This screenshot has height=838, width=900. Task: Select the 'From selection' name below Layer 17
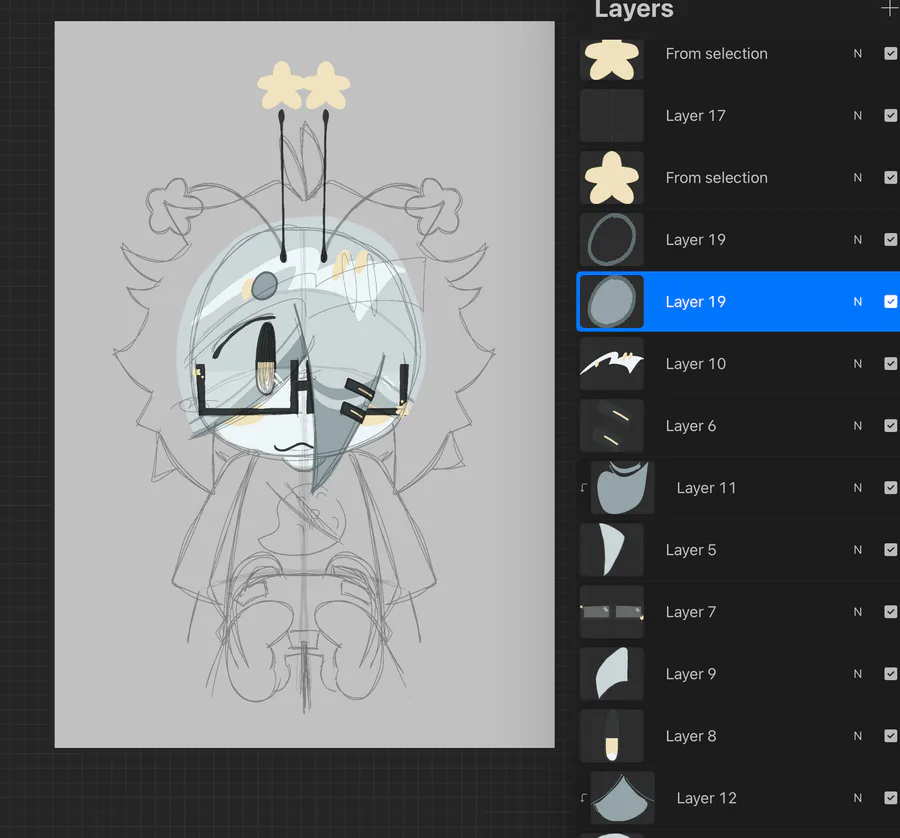tap(716, 177)
